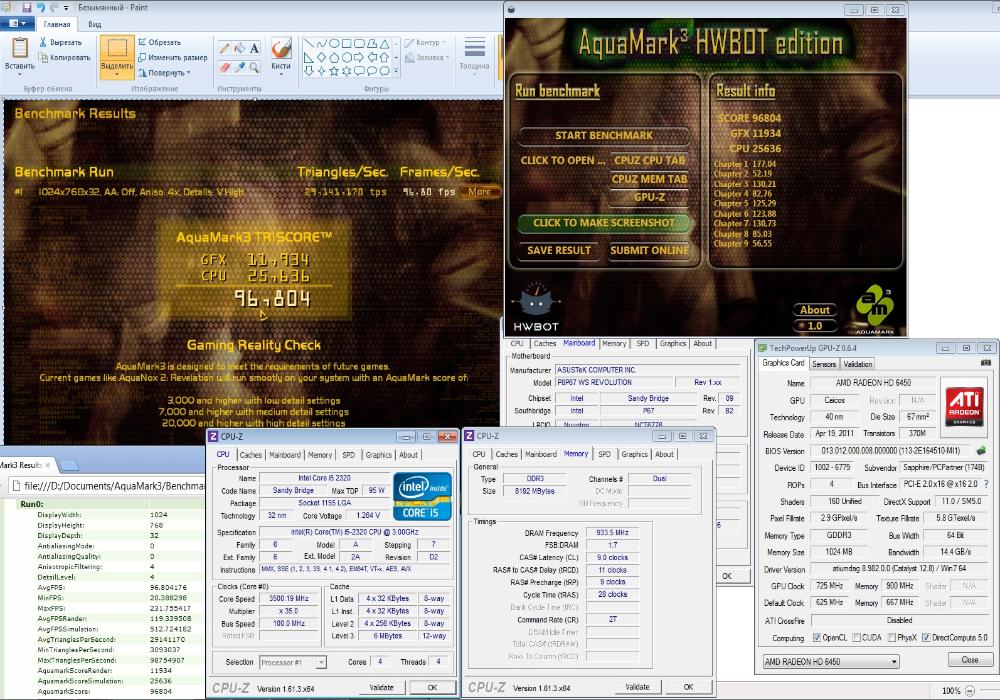
Task: Open the Graphics tab in the CPU-Z Mainboard window
Action: coord(673,343)
